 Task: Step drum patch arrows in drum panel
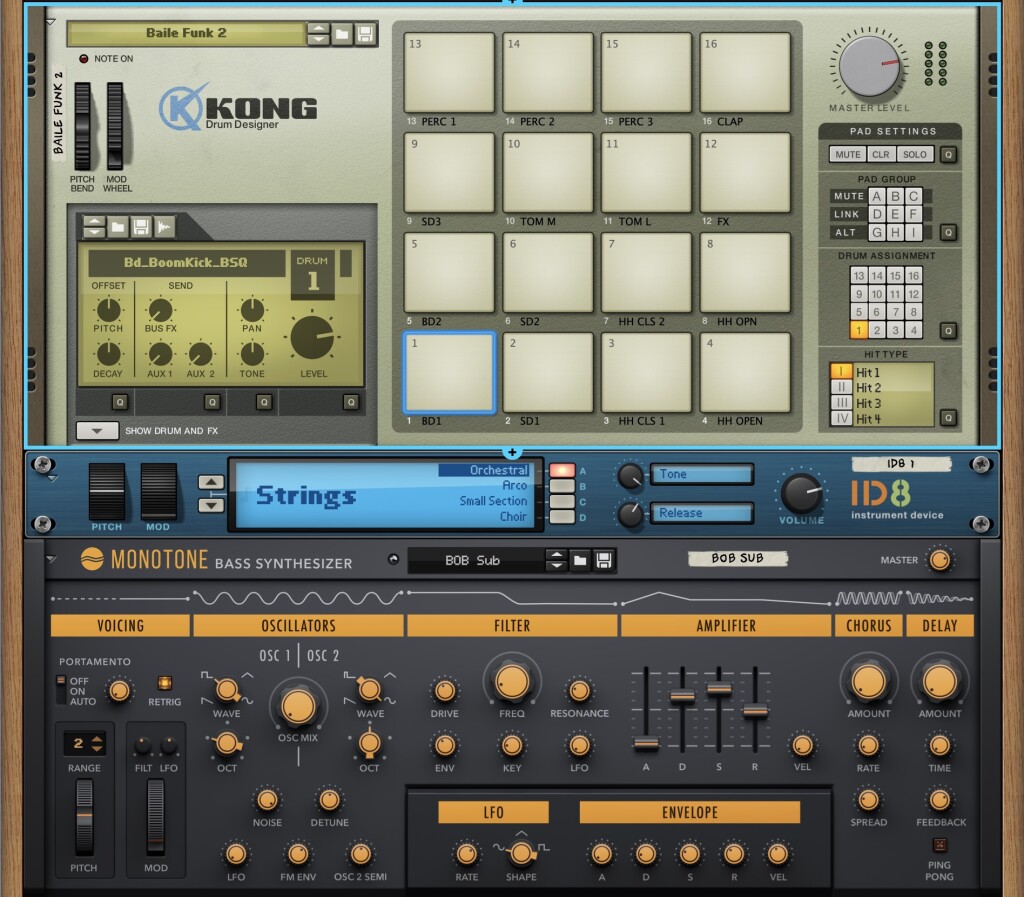click(94, 227)
